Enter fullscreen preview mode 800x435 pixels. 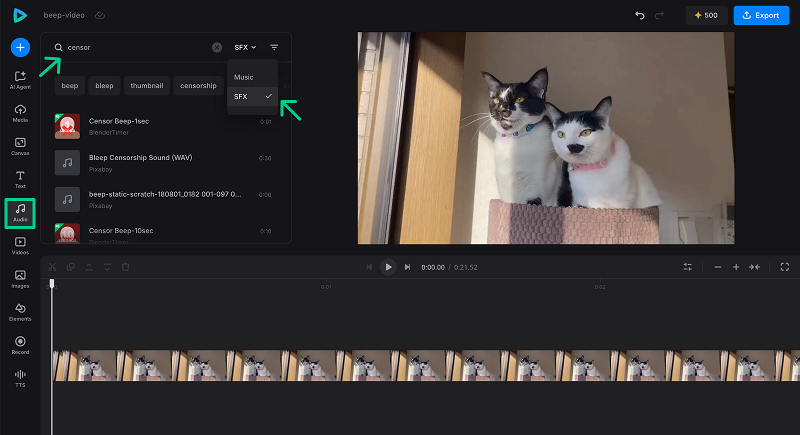(x=785, y=267)
